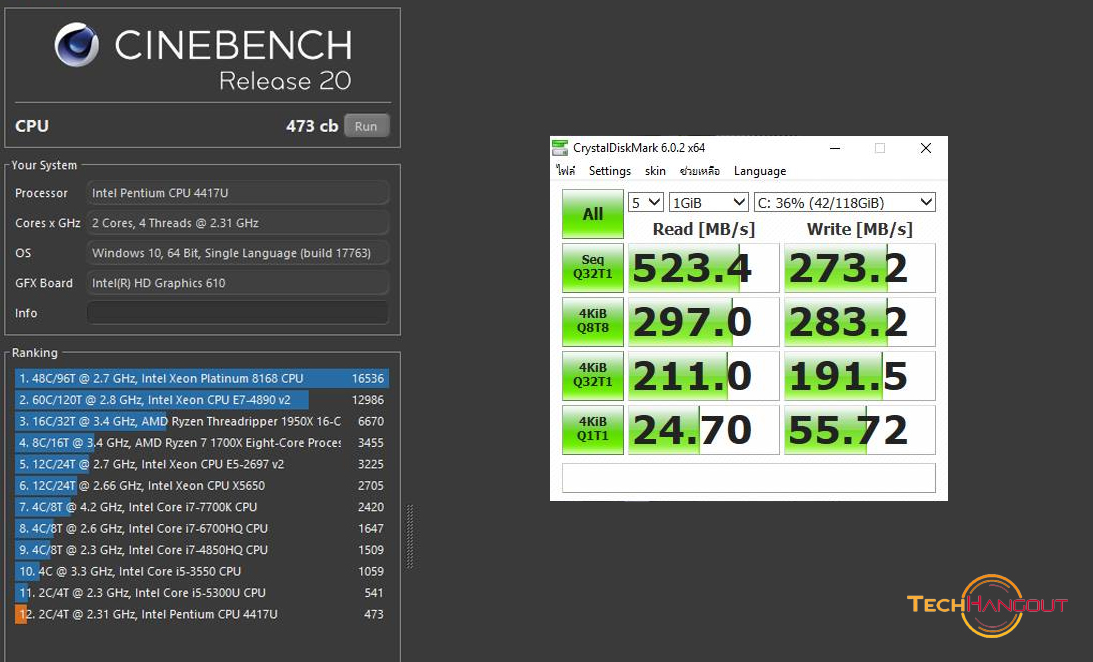Click the Cores x GHz field value
This screenshot has height=662, width=1093.
click(x=238, y=223)
